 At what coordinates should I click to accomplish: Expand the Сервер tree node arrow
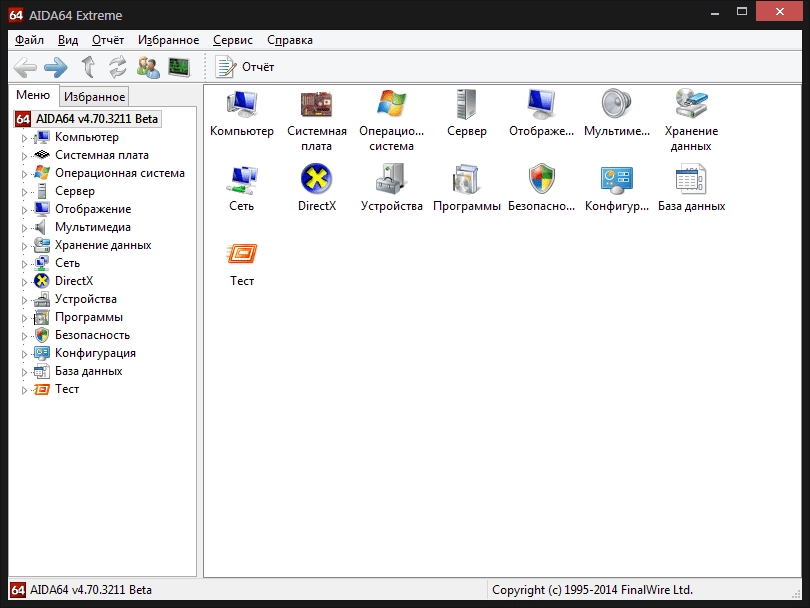coord(24,192)
